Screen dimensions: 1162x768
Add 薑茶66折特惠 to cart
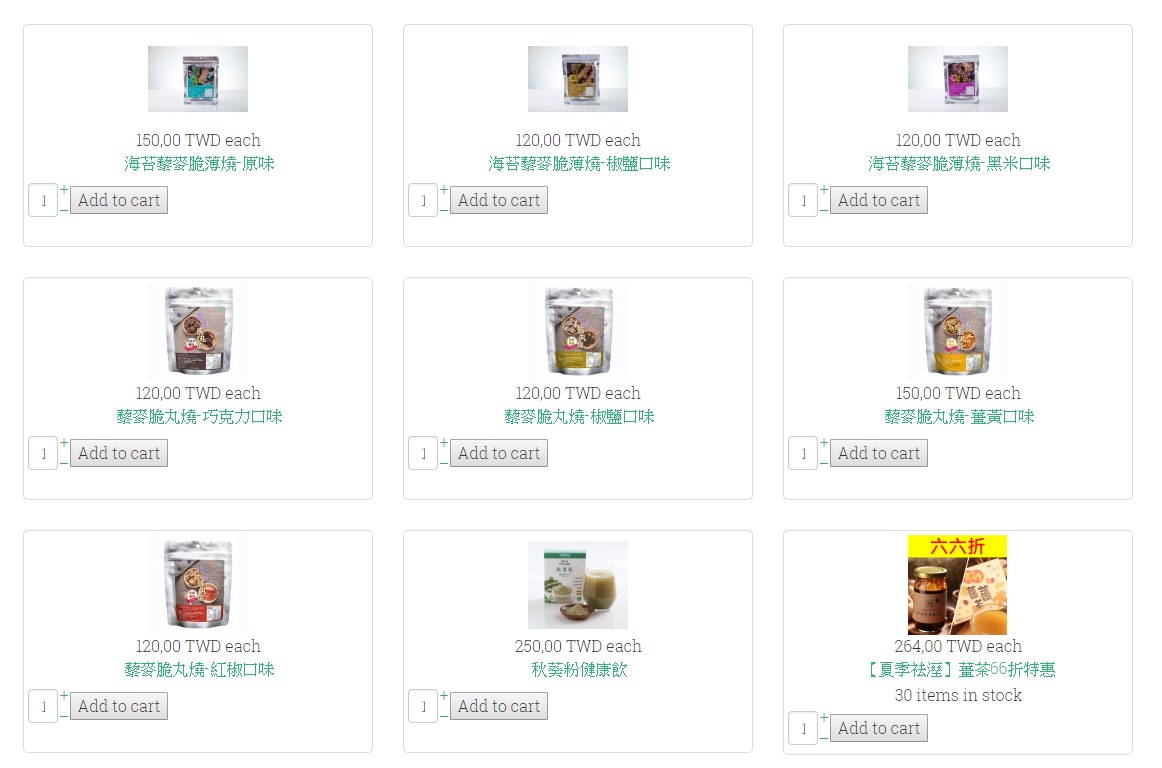point(879,728)
